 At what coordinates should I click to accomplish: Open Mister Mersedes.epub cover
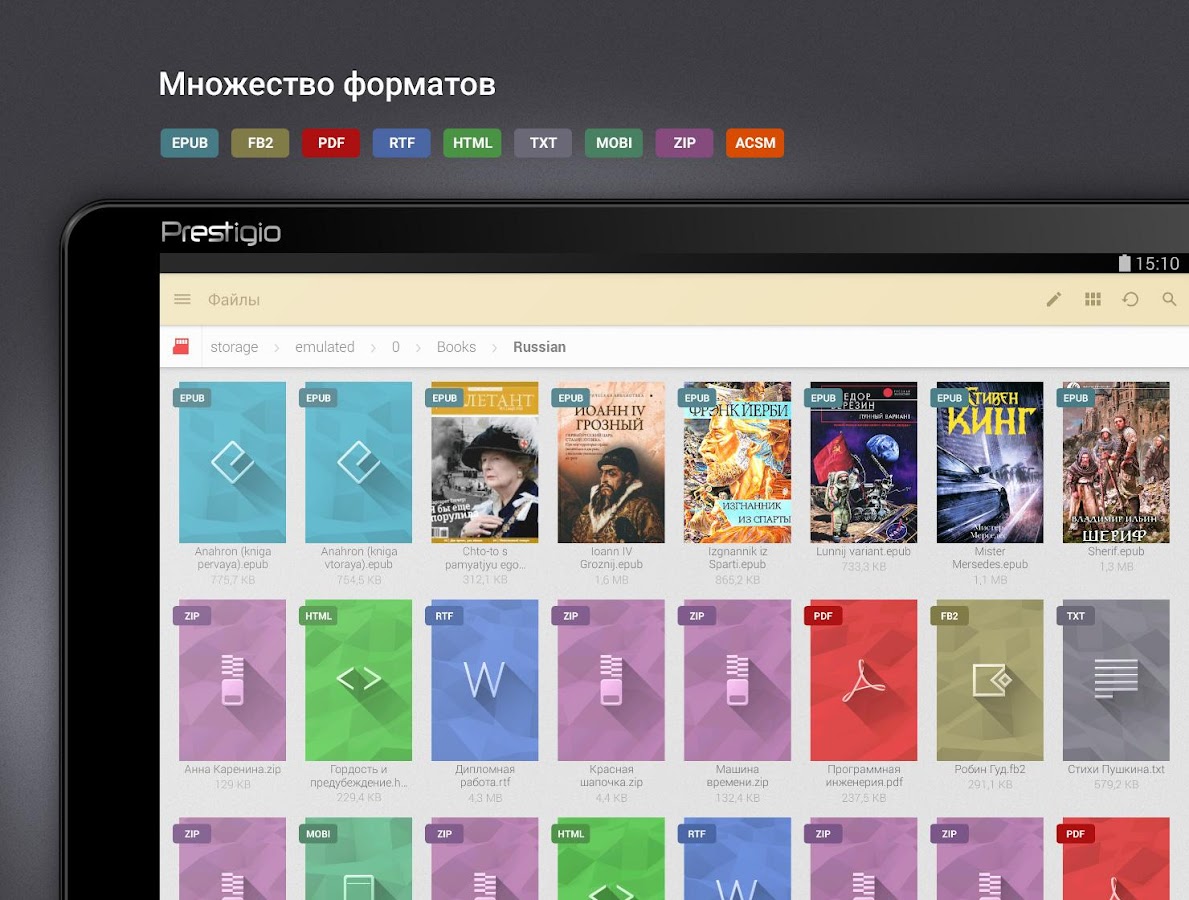pos(990,462)
